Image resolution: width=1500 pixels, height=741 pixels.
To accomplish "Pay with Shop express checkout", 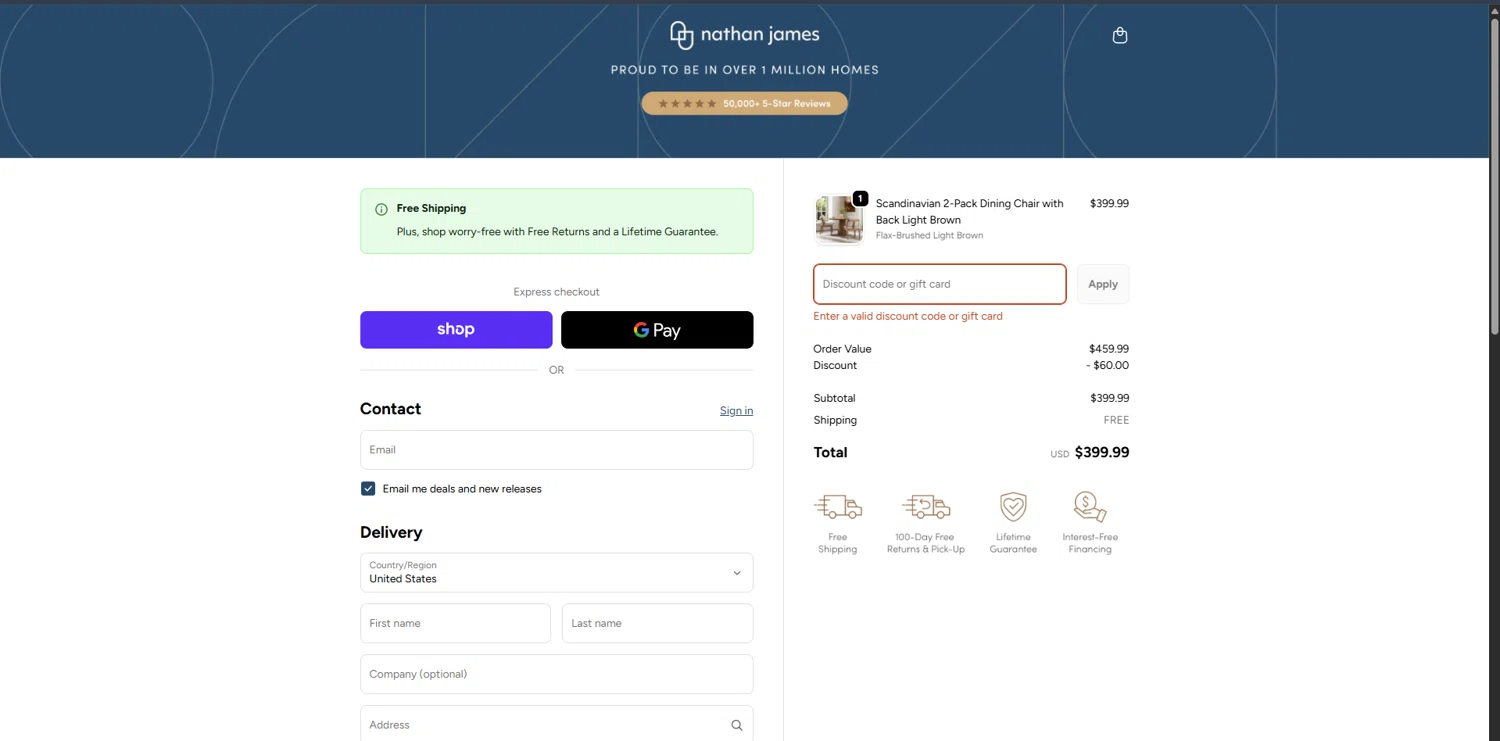I will (x=456, y=330).
